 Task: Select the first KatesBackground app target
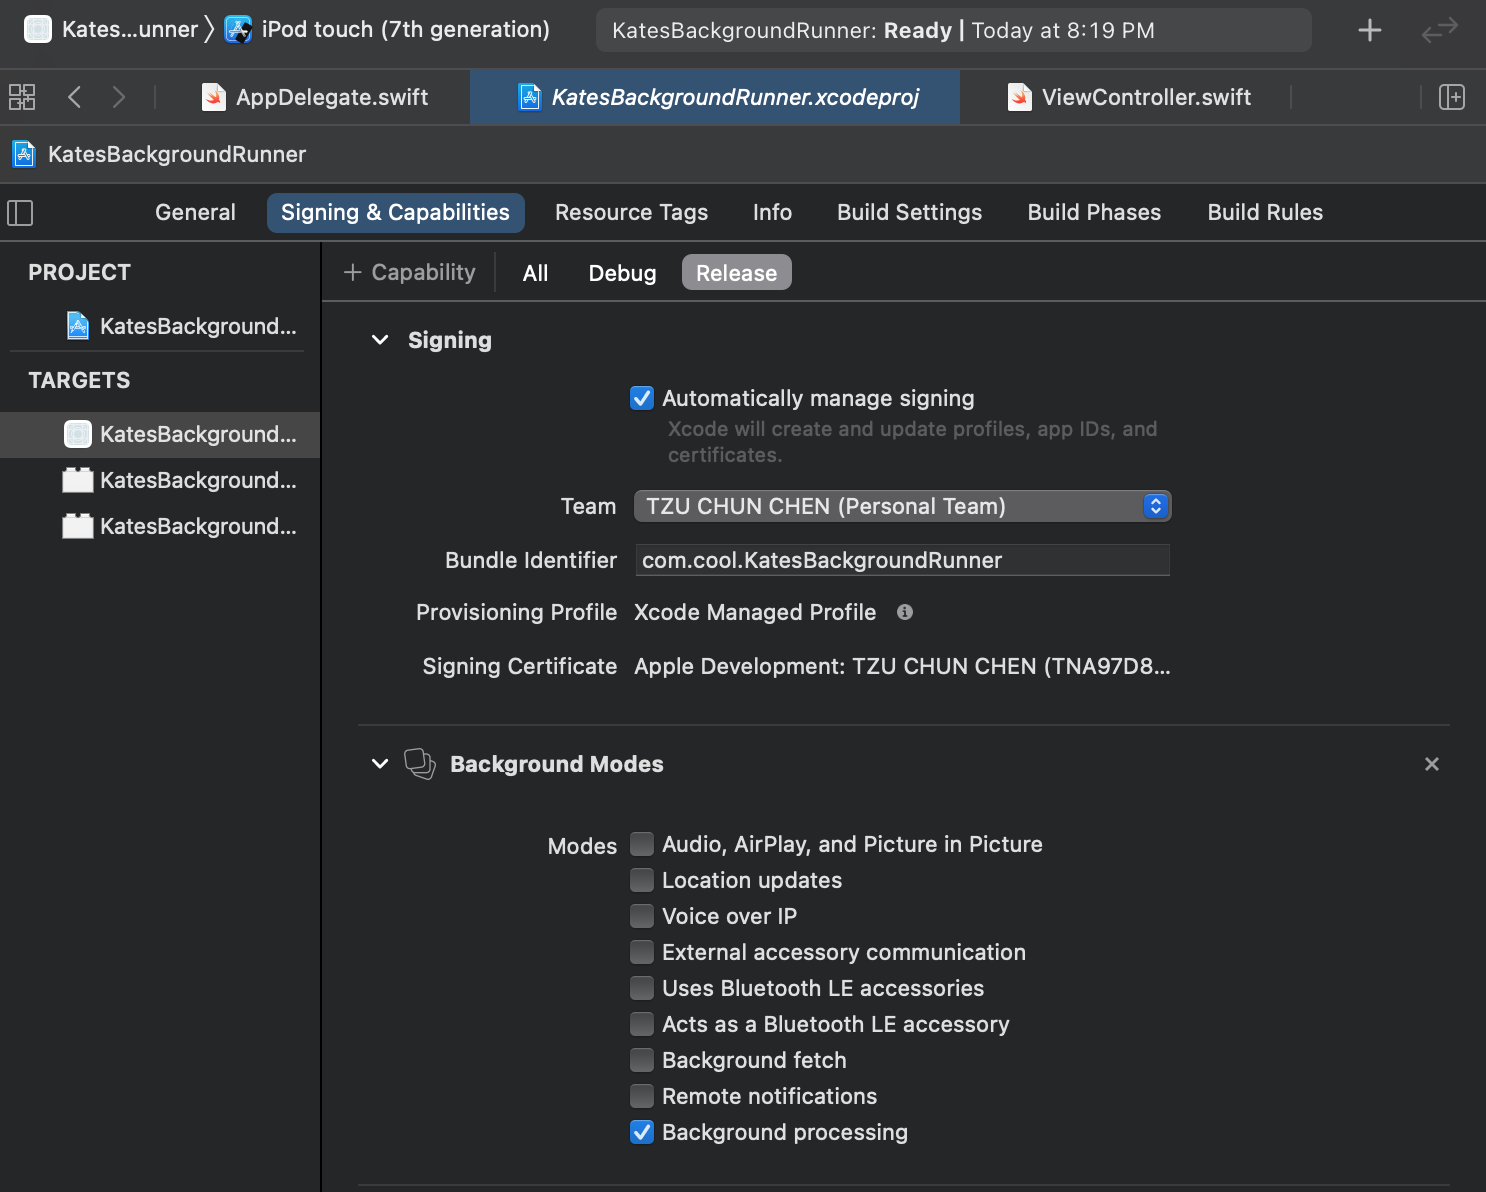[160, 434]
